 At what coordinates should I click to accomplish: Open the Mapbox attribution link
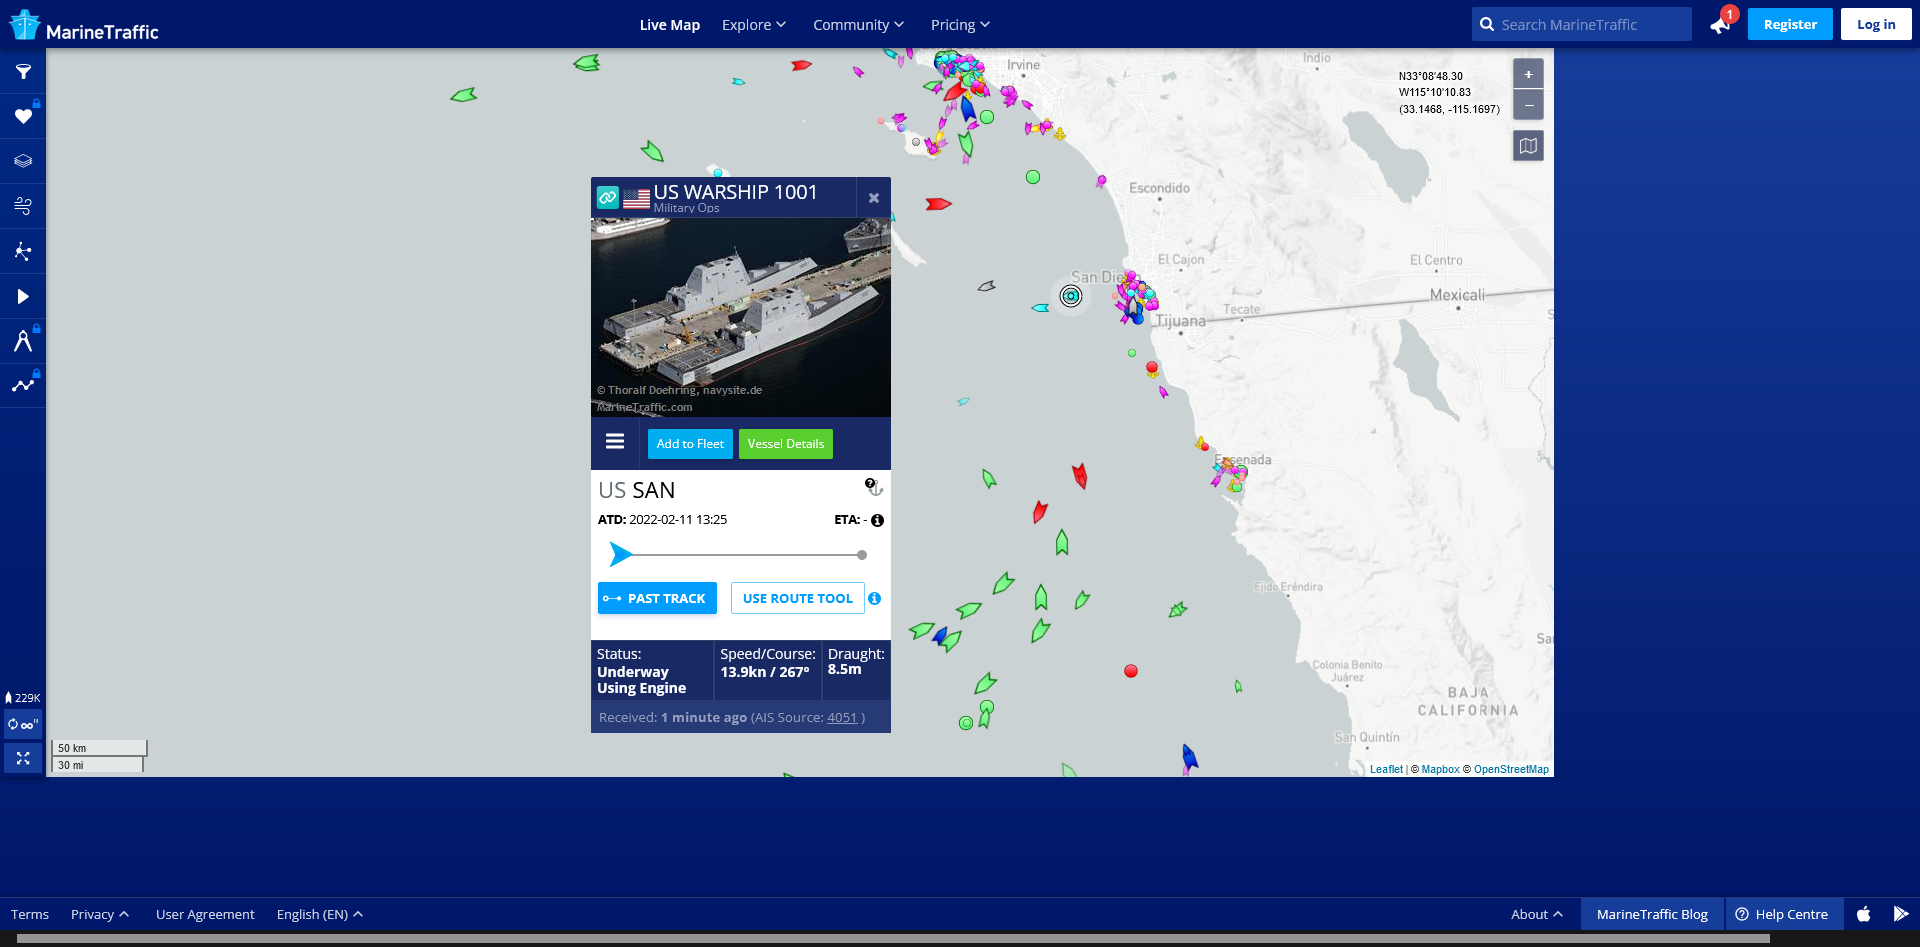click(x=1441, y=769)
